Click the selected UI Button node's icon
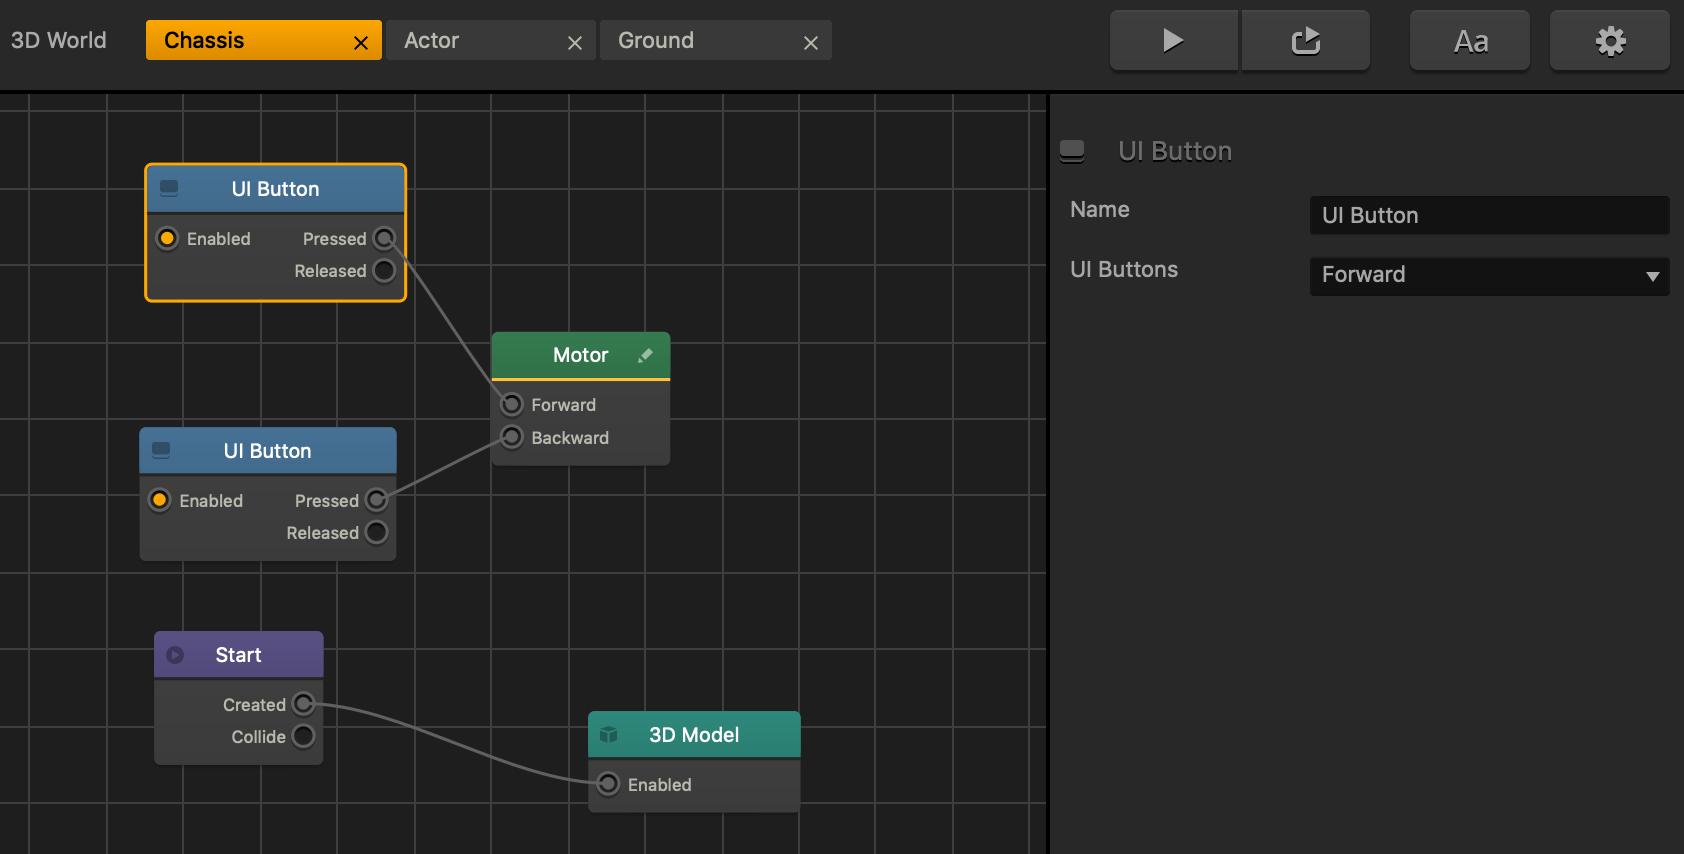Screen dimensions: 1684x854 click(170, 188)
